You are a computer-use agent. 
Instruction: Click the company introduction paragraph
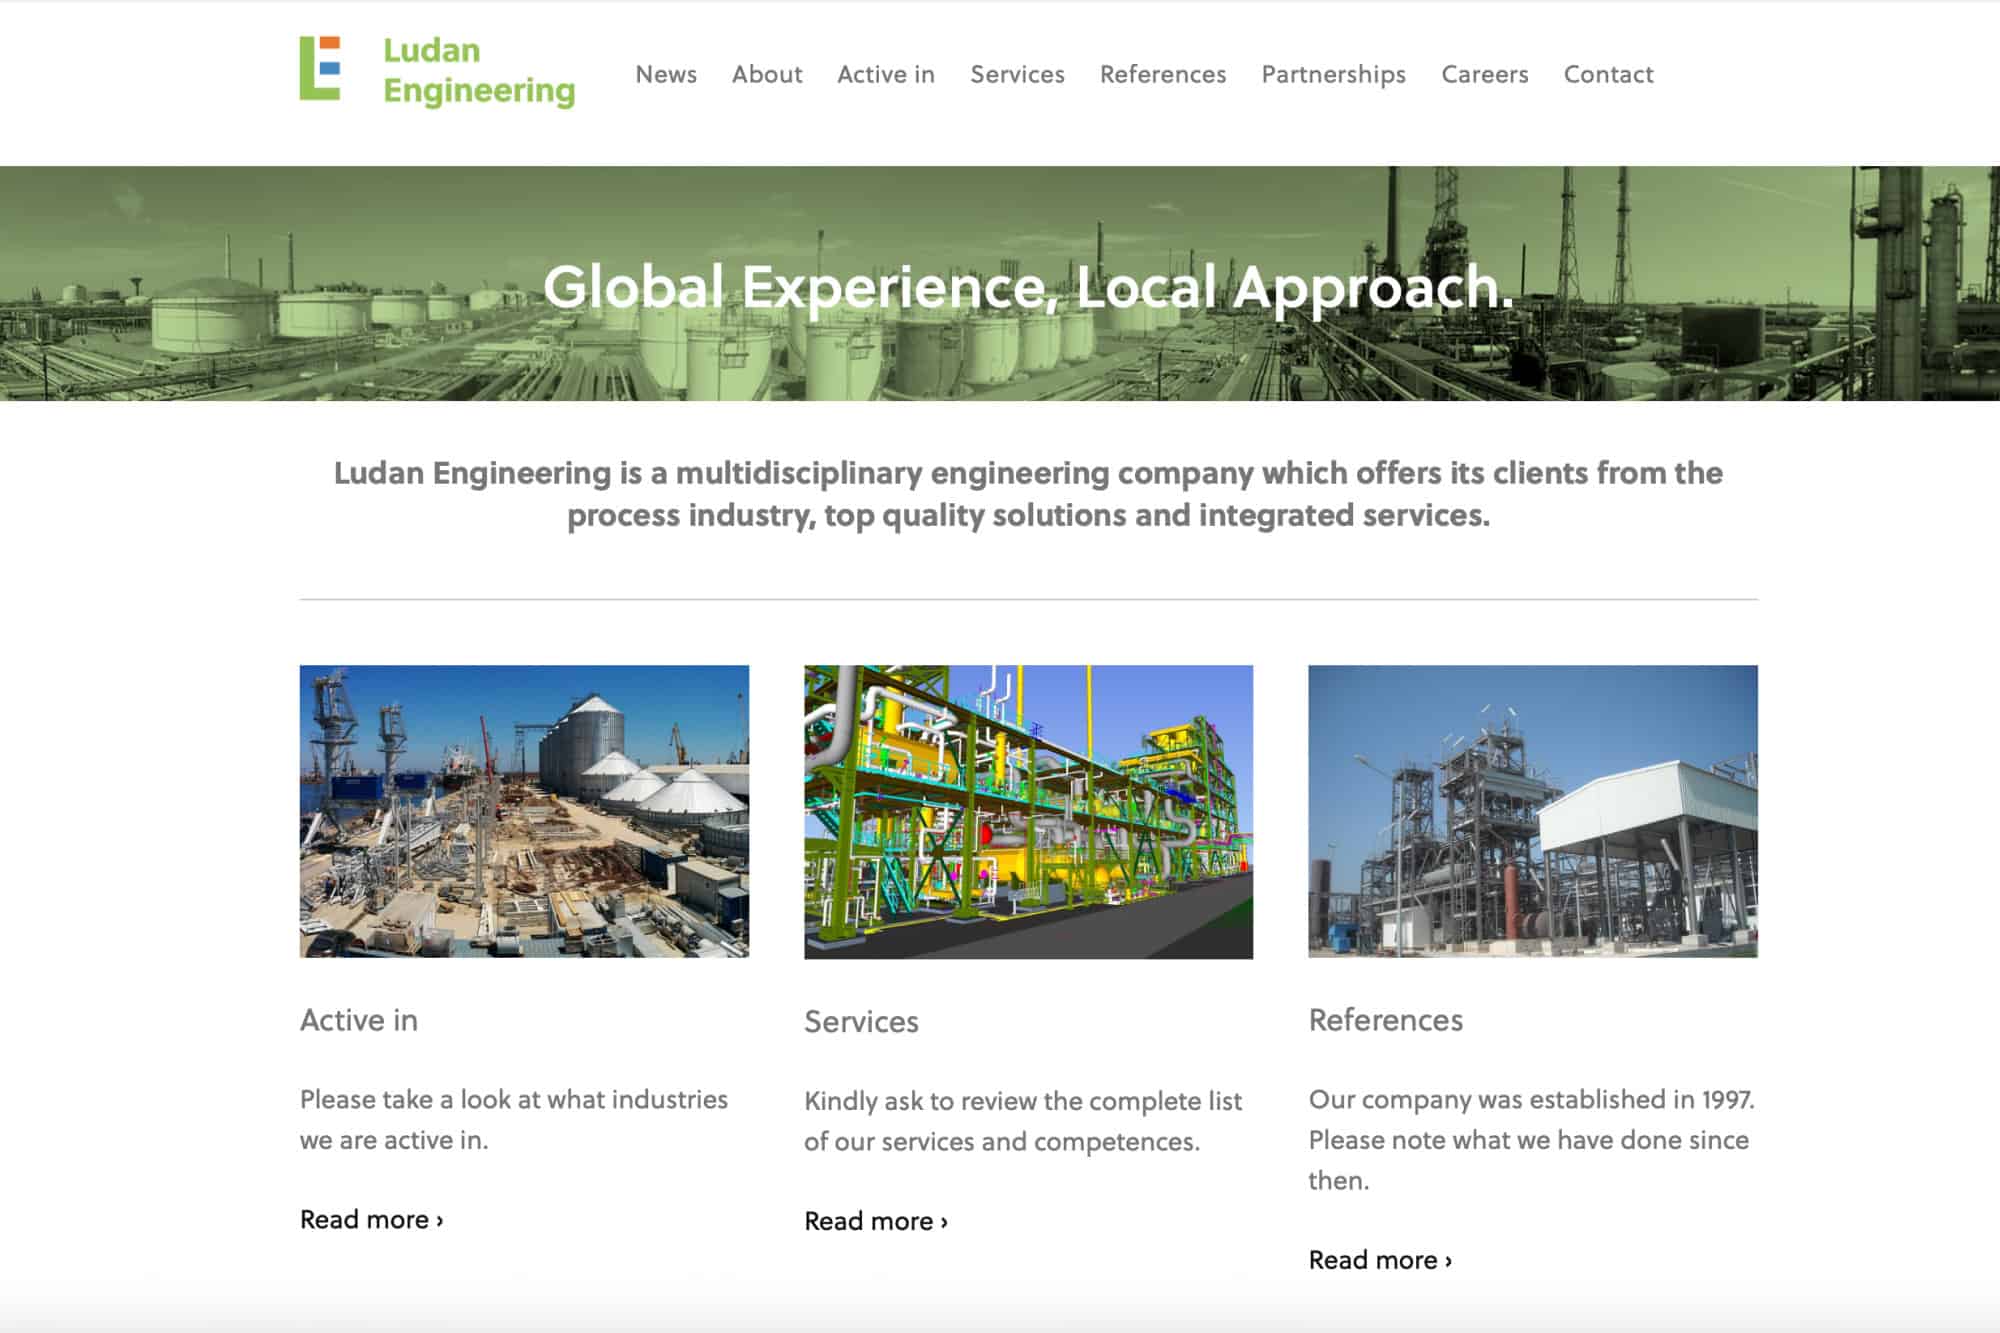[x=1028, y=495]
